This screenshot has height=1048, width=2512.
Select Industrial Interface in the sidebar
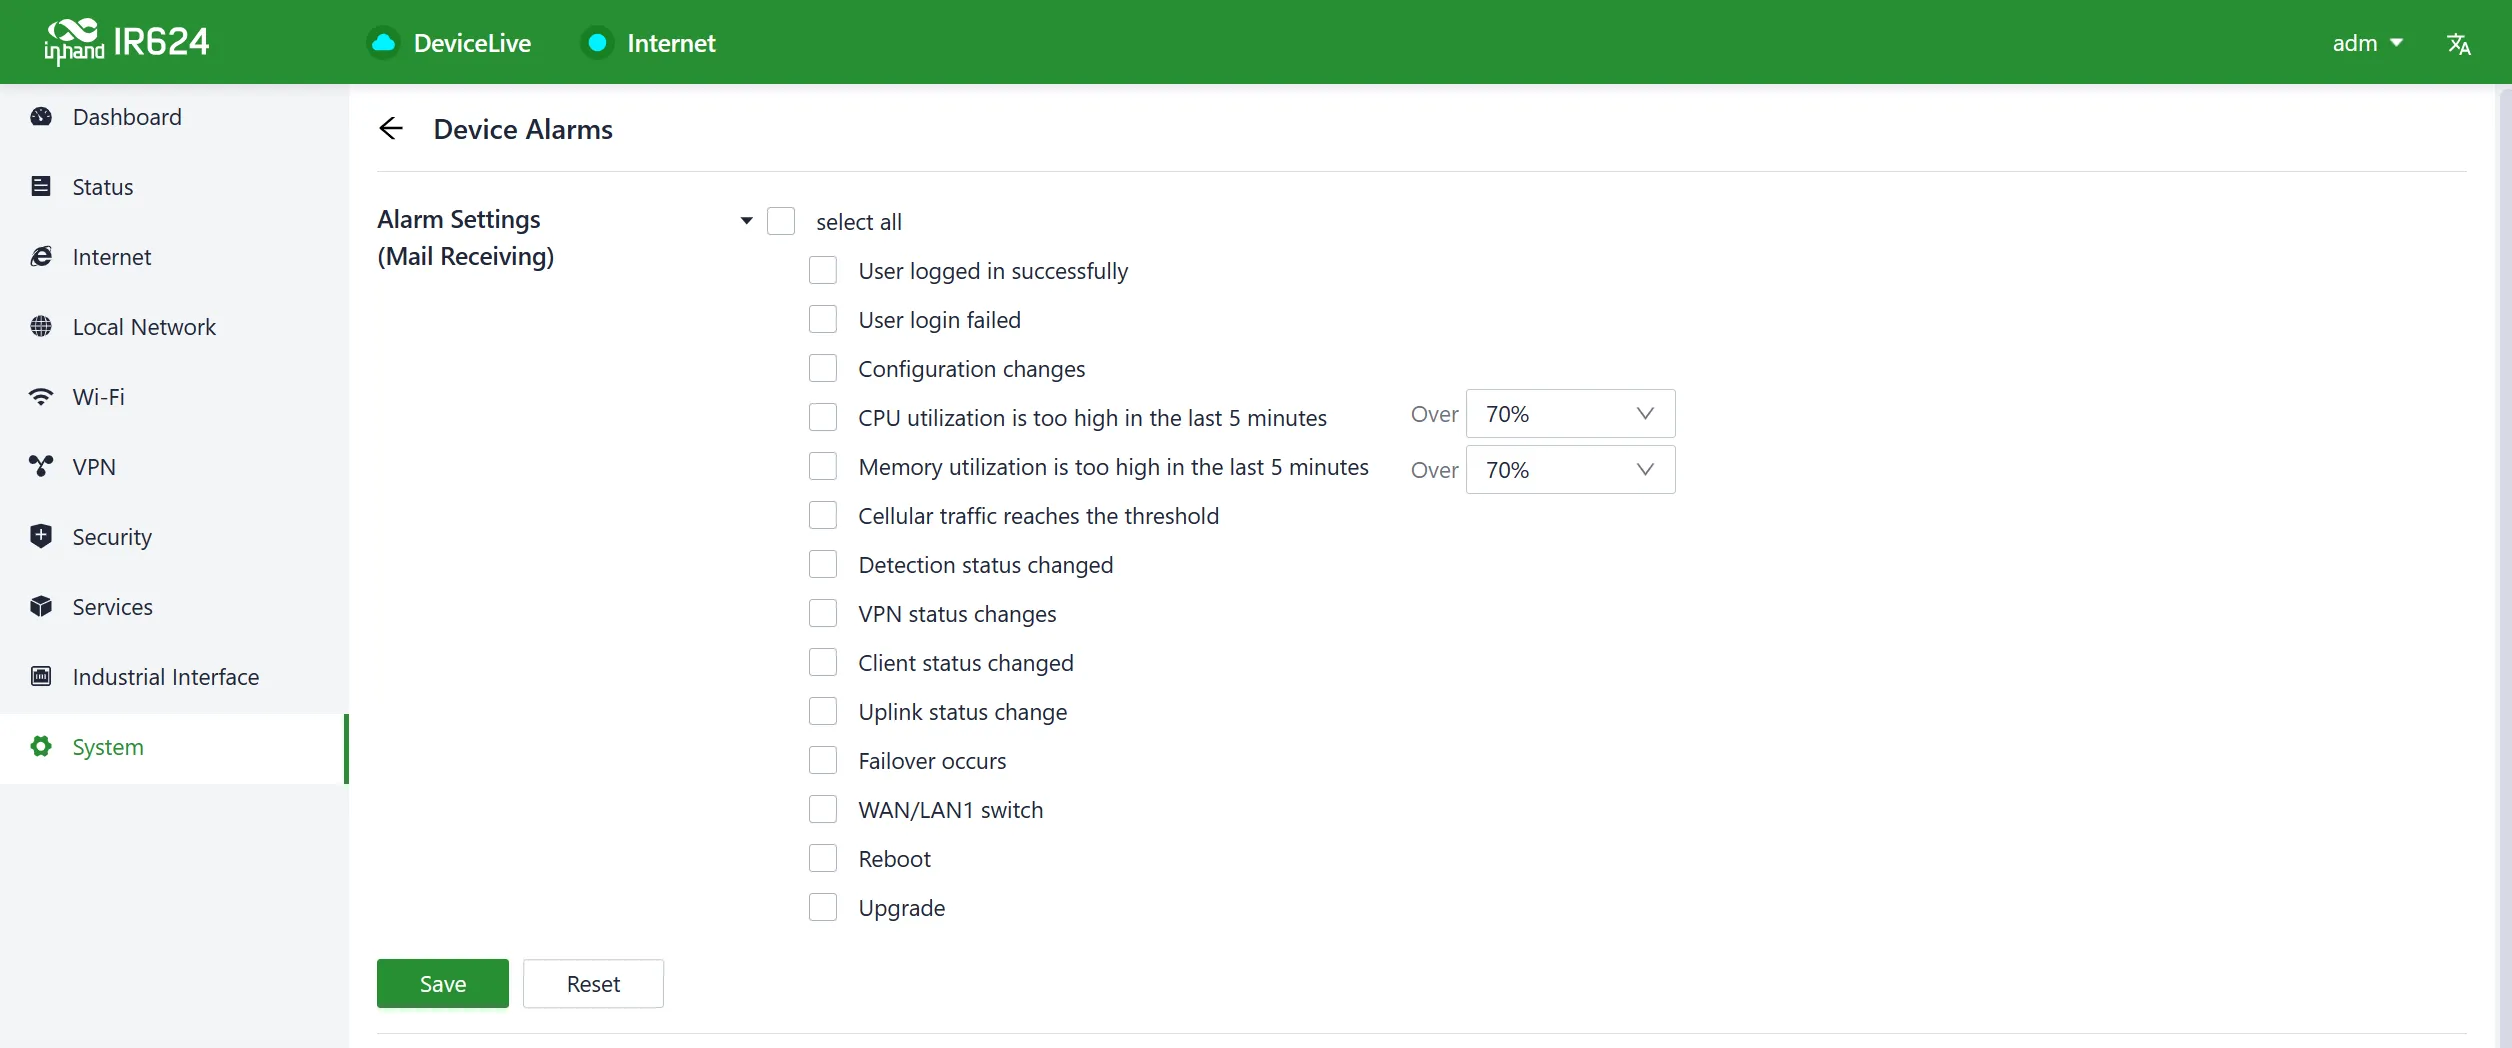tap(174, 677)
